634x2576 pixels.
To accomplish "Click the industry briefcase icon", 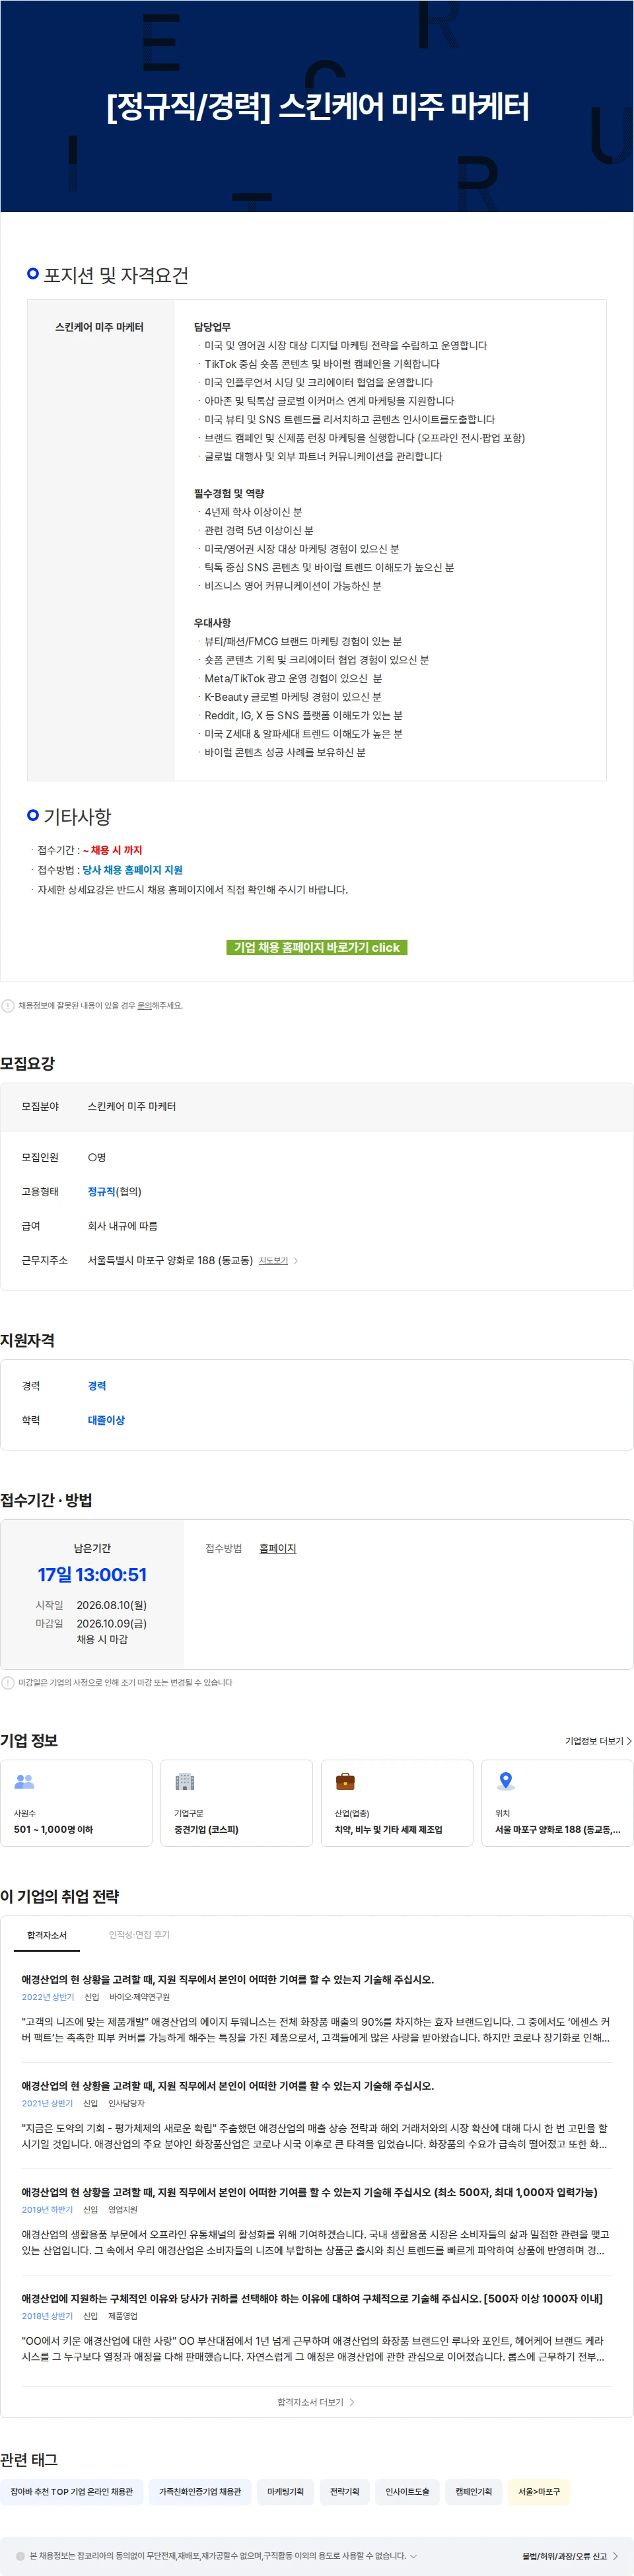I will pyautogui.click(x=345, y=1781).
